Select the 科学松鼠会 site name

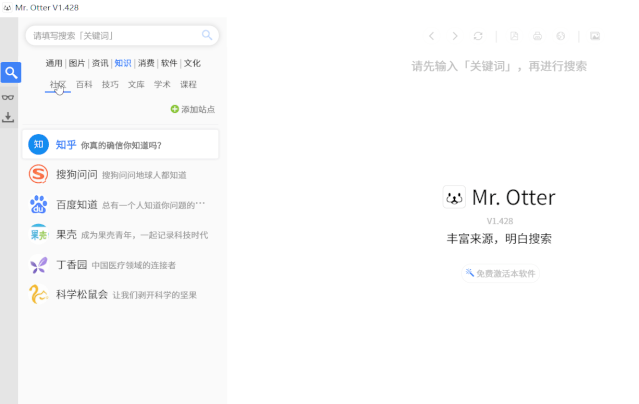click(x=82, y=294)
